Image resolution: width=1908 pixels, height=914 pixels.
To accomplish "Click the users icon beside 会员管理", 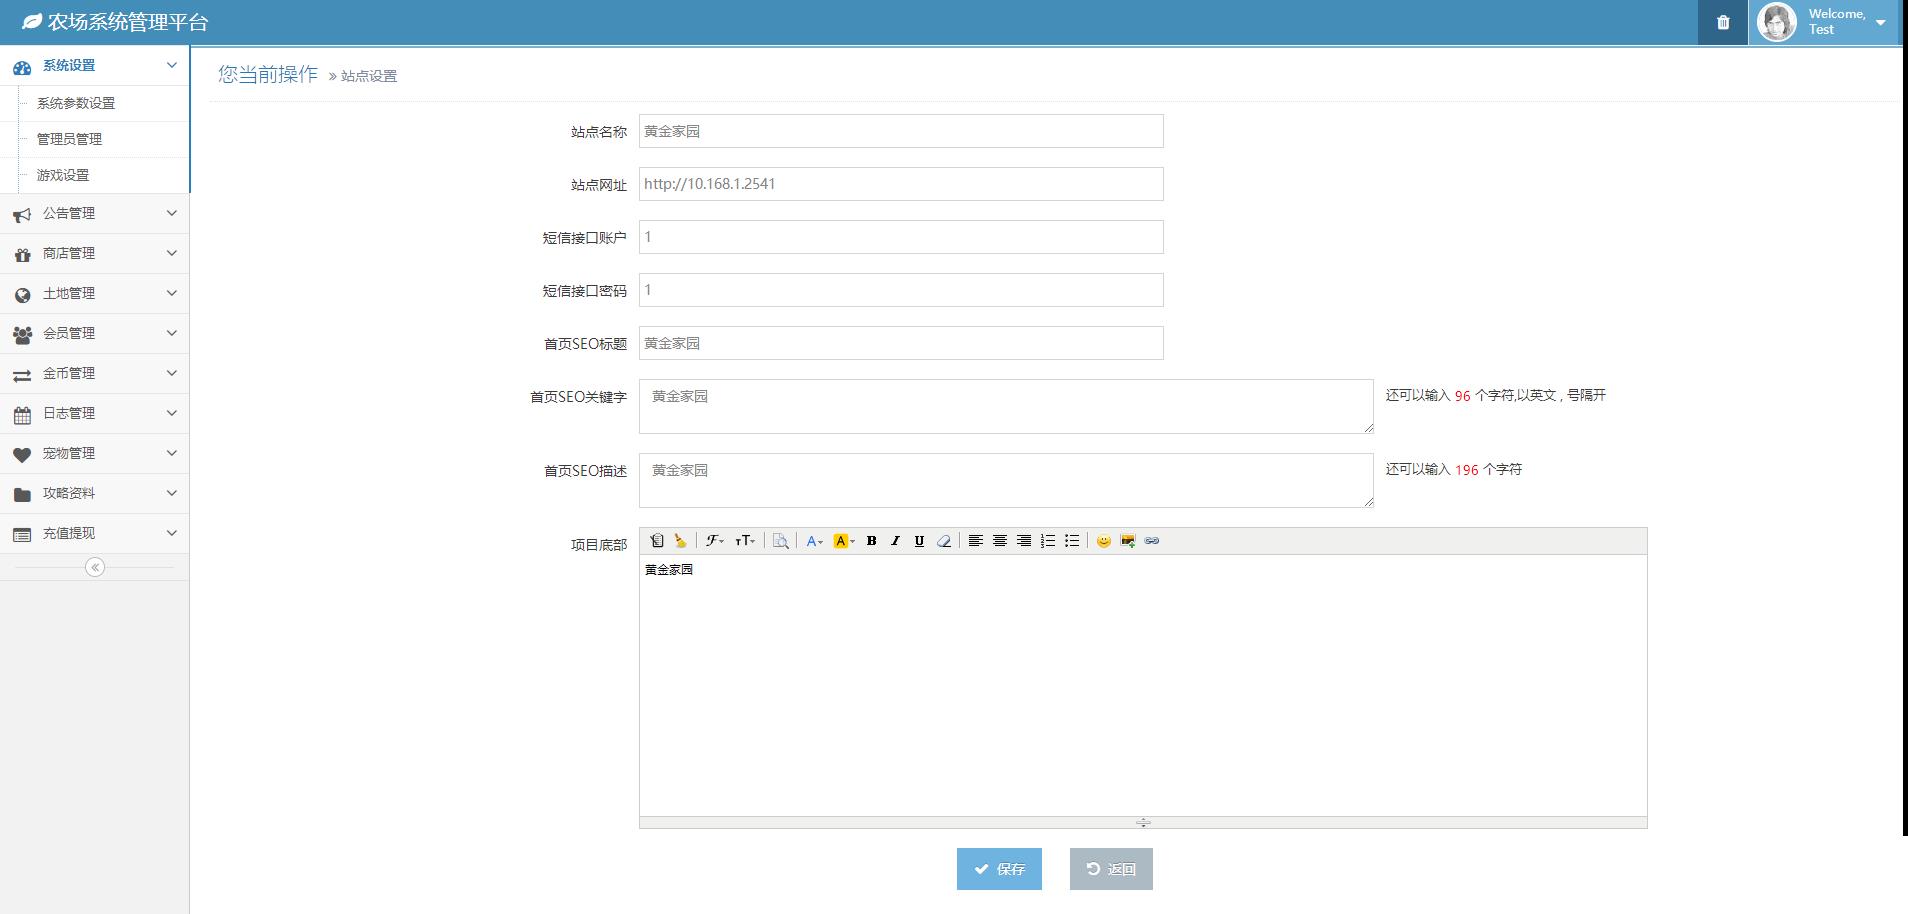I will (x=22, y=334).
